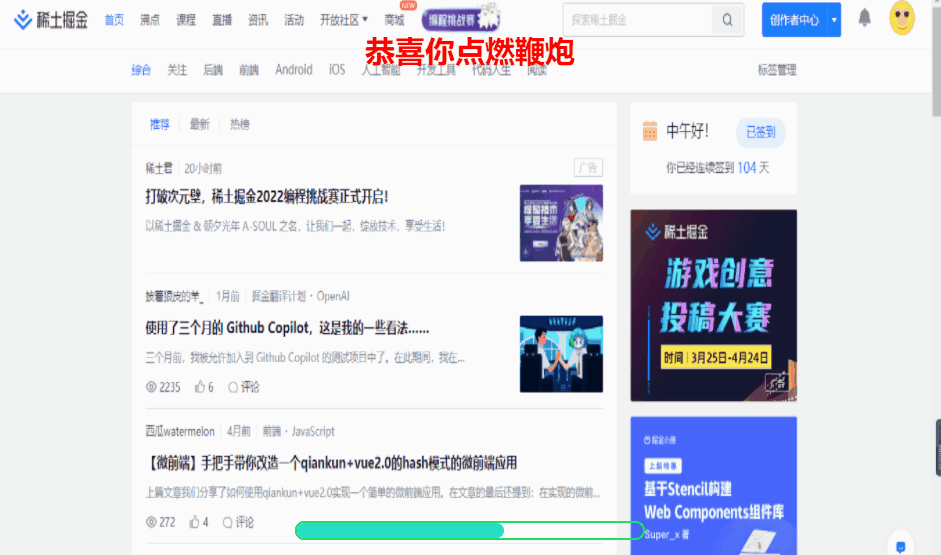Select the 后端 category tab
Screen dimensions: 941x555
click(213, 70)
